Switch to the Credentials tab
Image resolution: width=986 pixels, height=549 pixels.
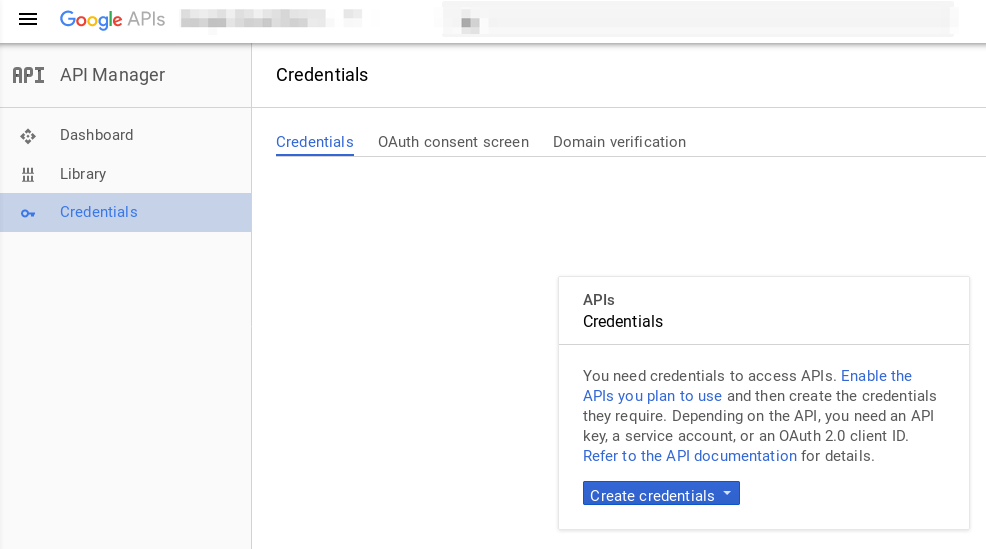[x=314, y=142]
